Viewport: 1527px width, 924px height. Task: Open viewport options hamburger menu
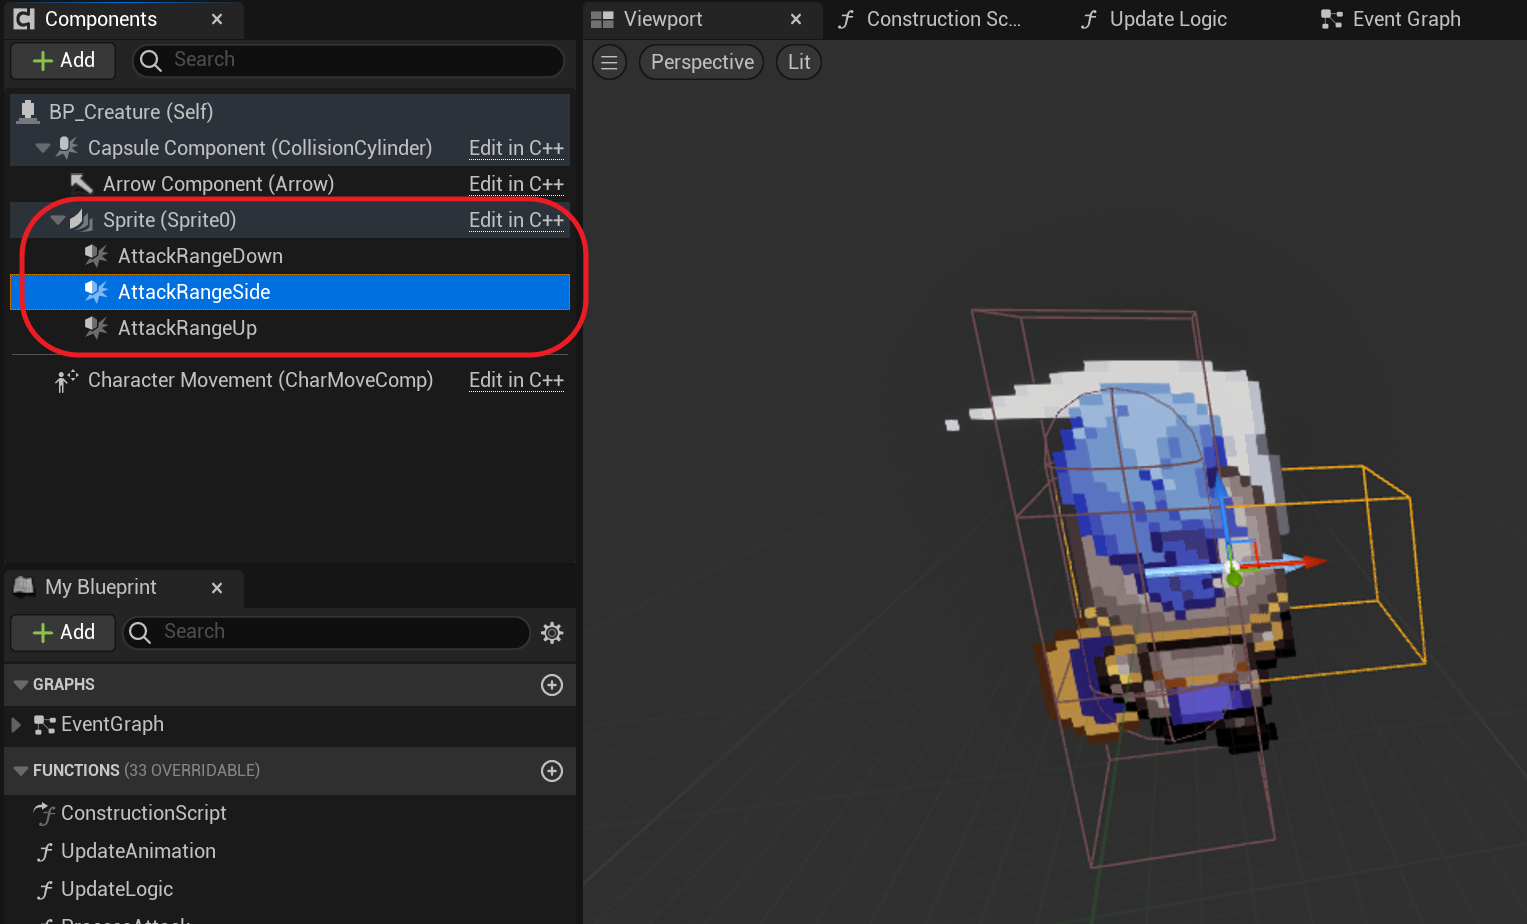point(609,62)
